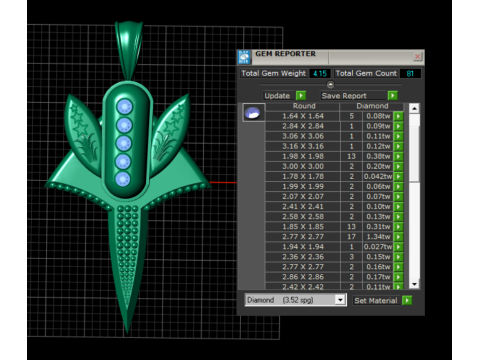Click green arrow on the 0.16tw row
The width and height of the screenshot is (480, 360).
click(398, 267)
